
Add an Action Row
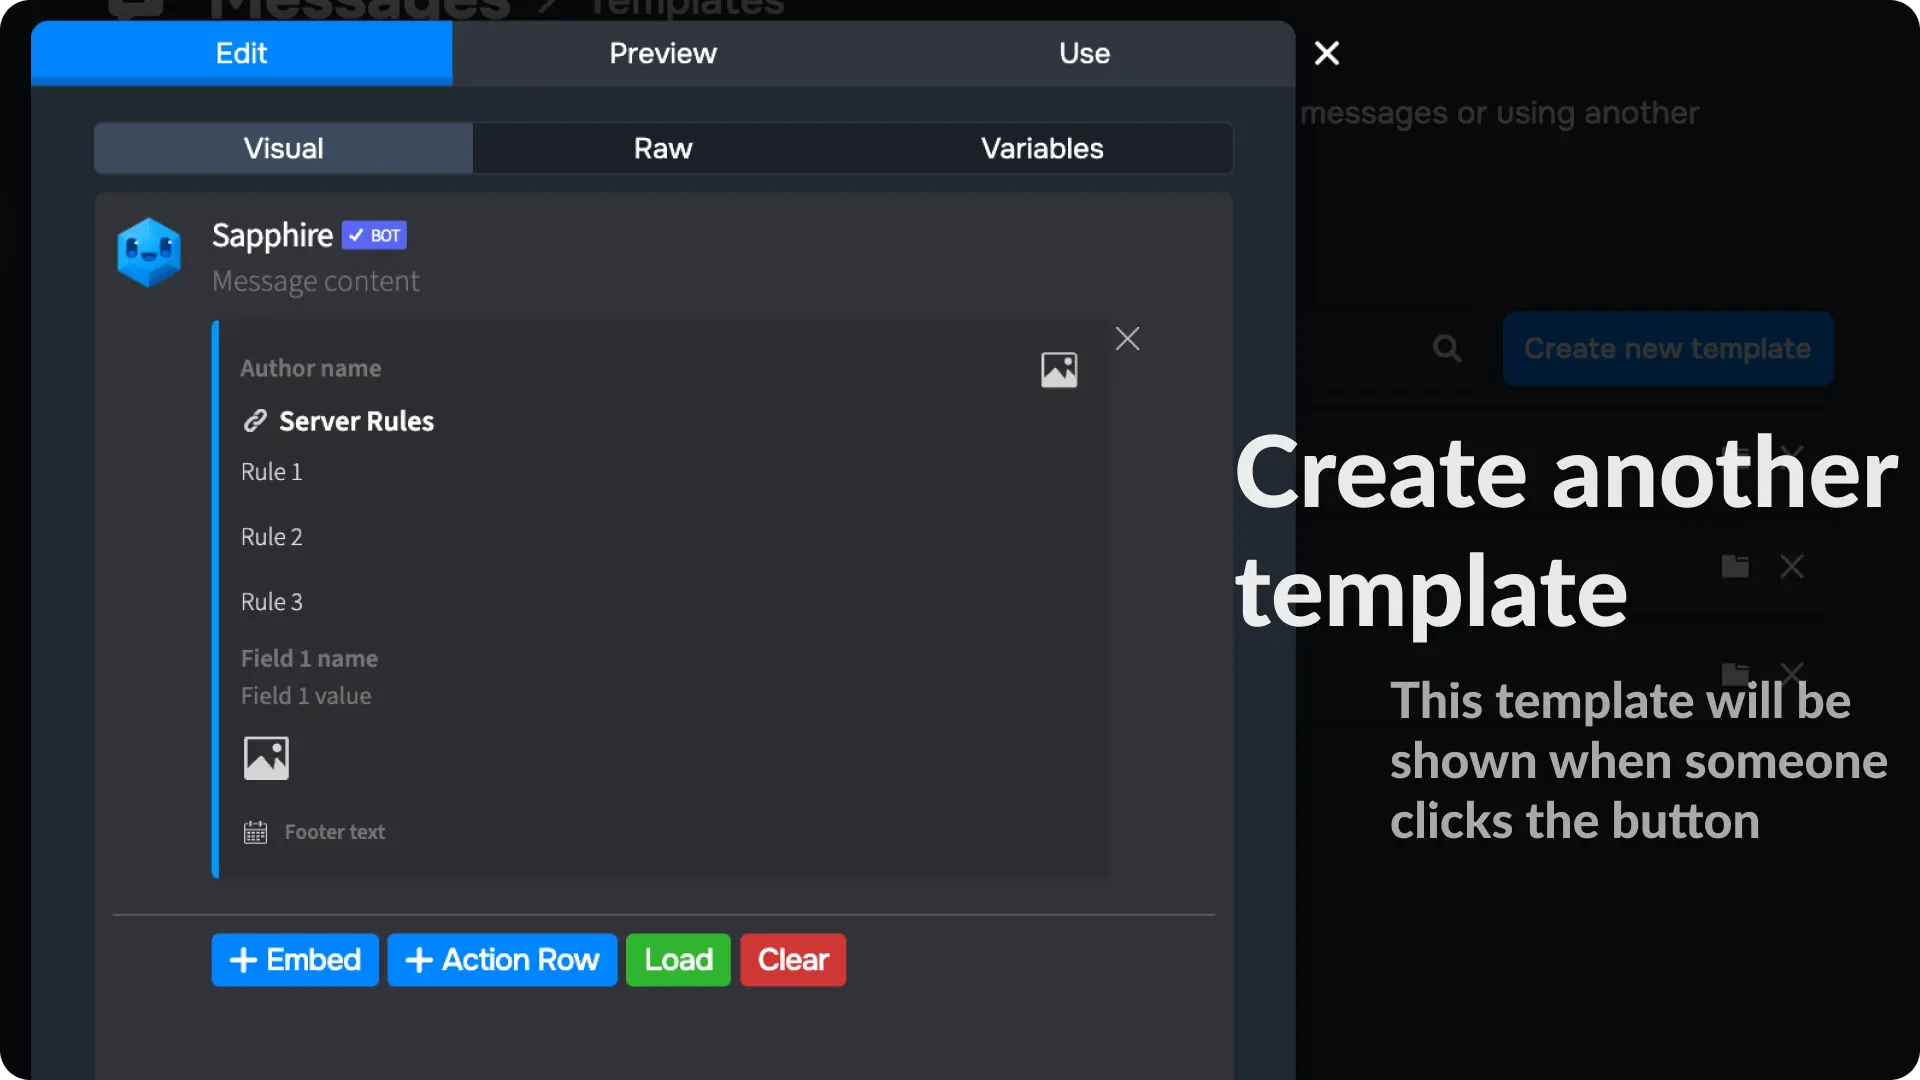502,960
